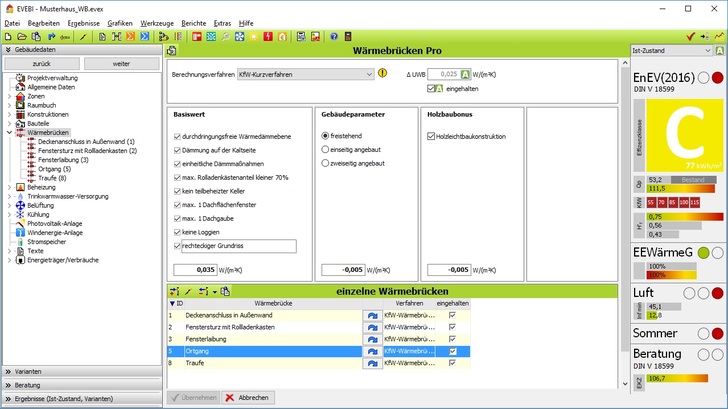The image size is (728, 409).
Task: Click the new document toolbar icon
Action: (8, 36)
